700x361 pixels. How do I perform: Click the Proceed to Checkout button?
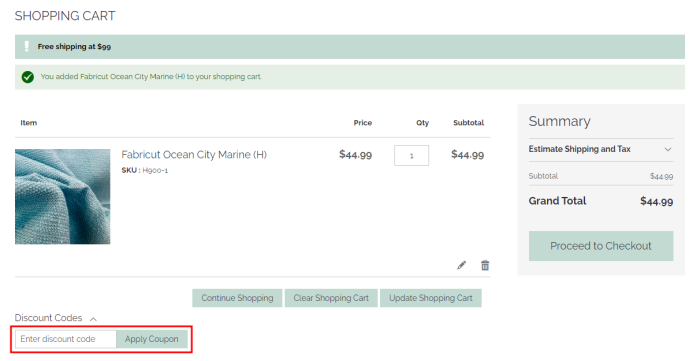click(x=601, y=246)
